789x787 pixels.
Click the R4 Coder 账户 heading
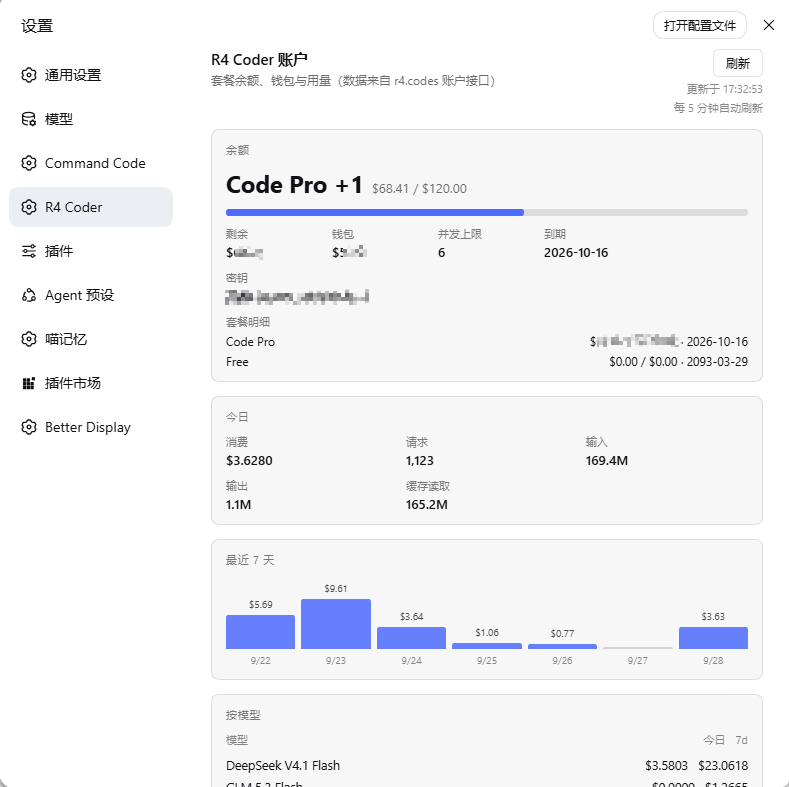[259, 60]
